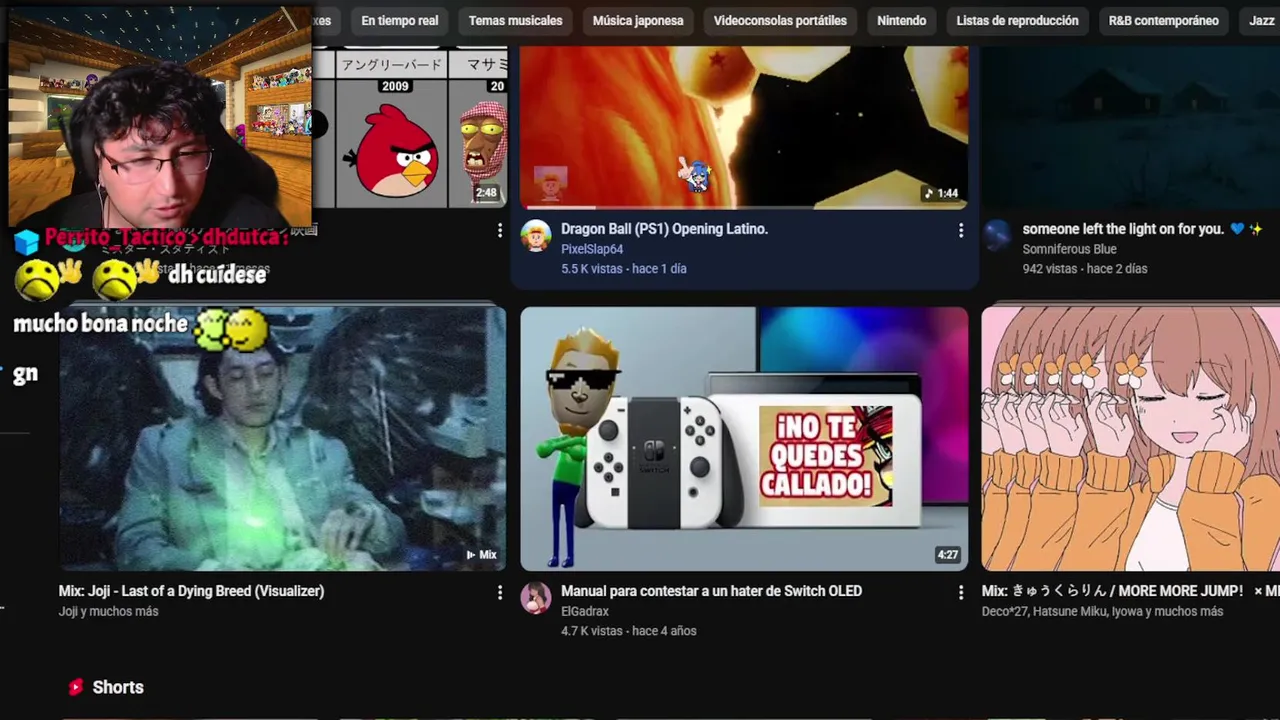Viewport: 1280px width, 720px height.
Task: Select the 'Listas de reproducción' filter chip
Action: click(1017, 20)
